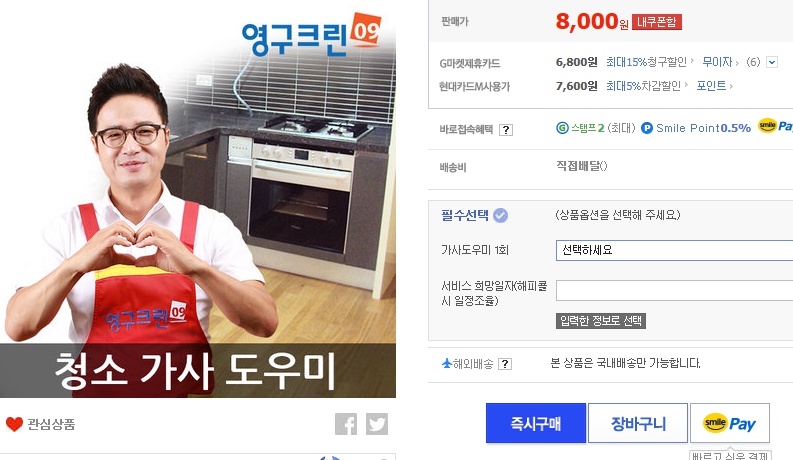
Task: Add item with 장바구니 button
Action: pos(638,423)
